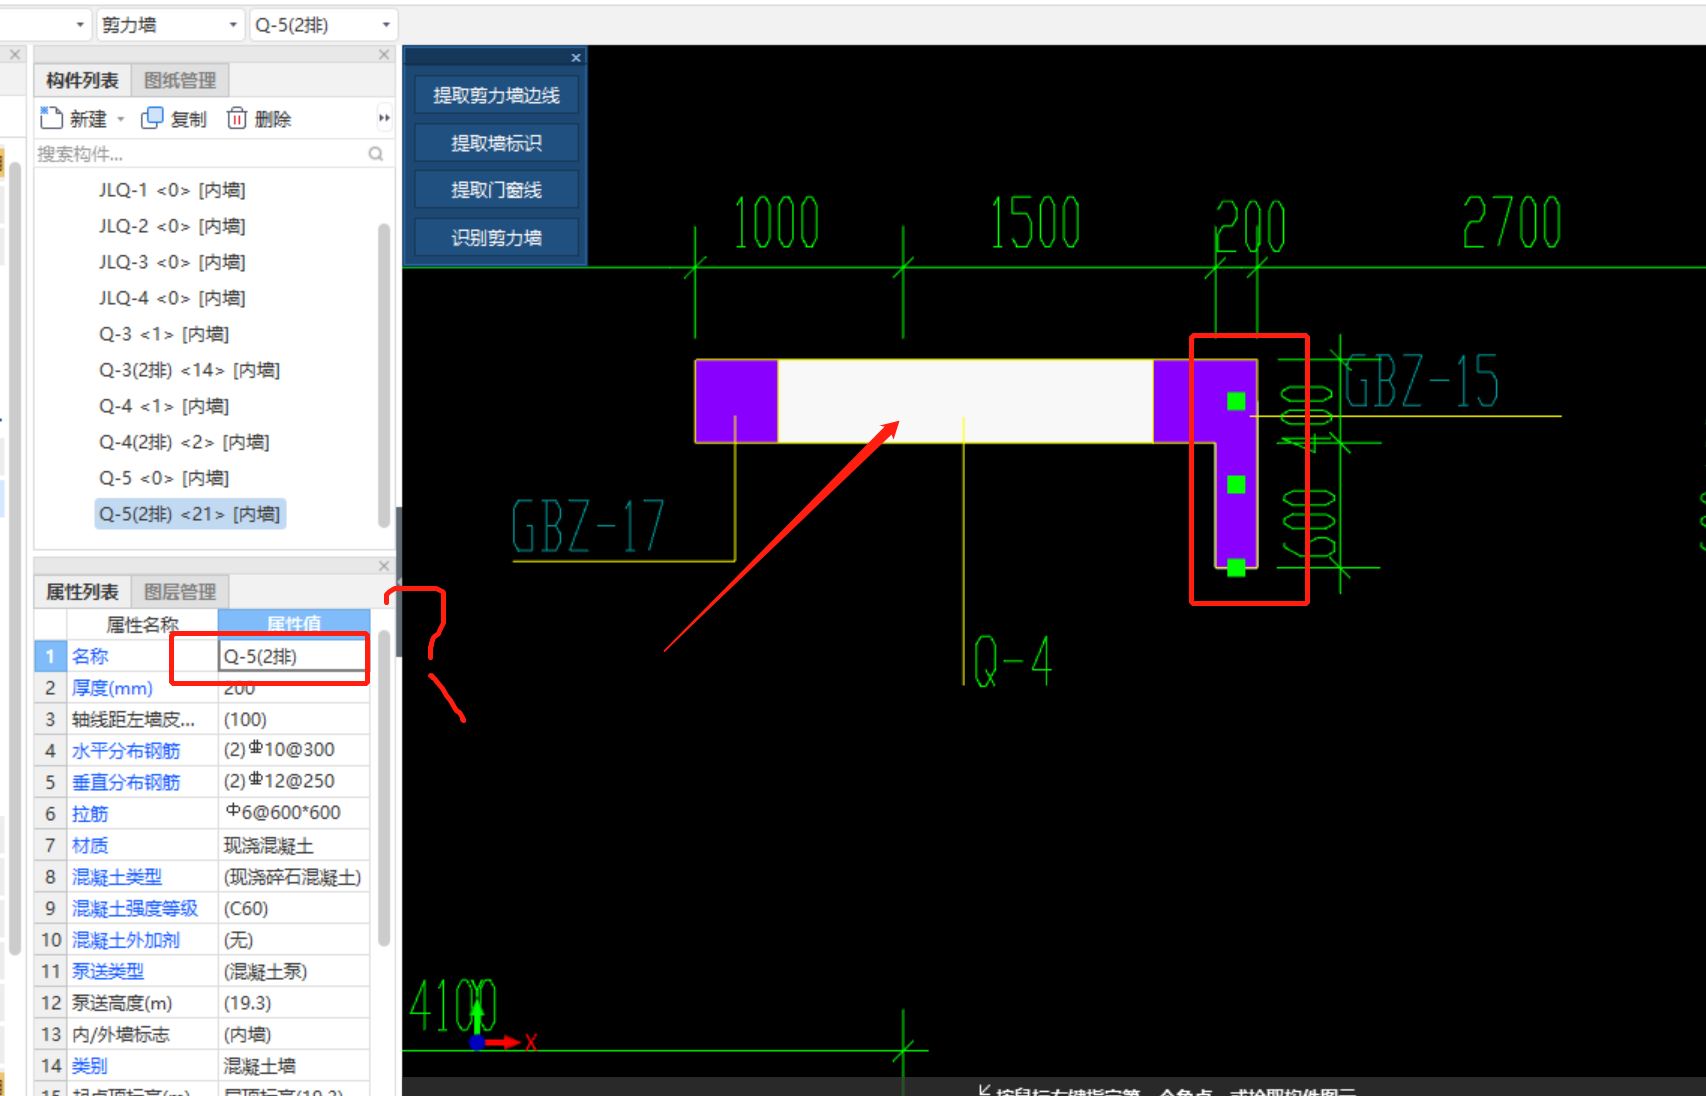Click the GBZ-17 label in drawing

[x=588, y=526]
